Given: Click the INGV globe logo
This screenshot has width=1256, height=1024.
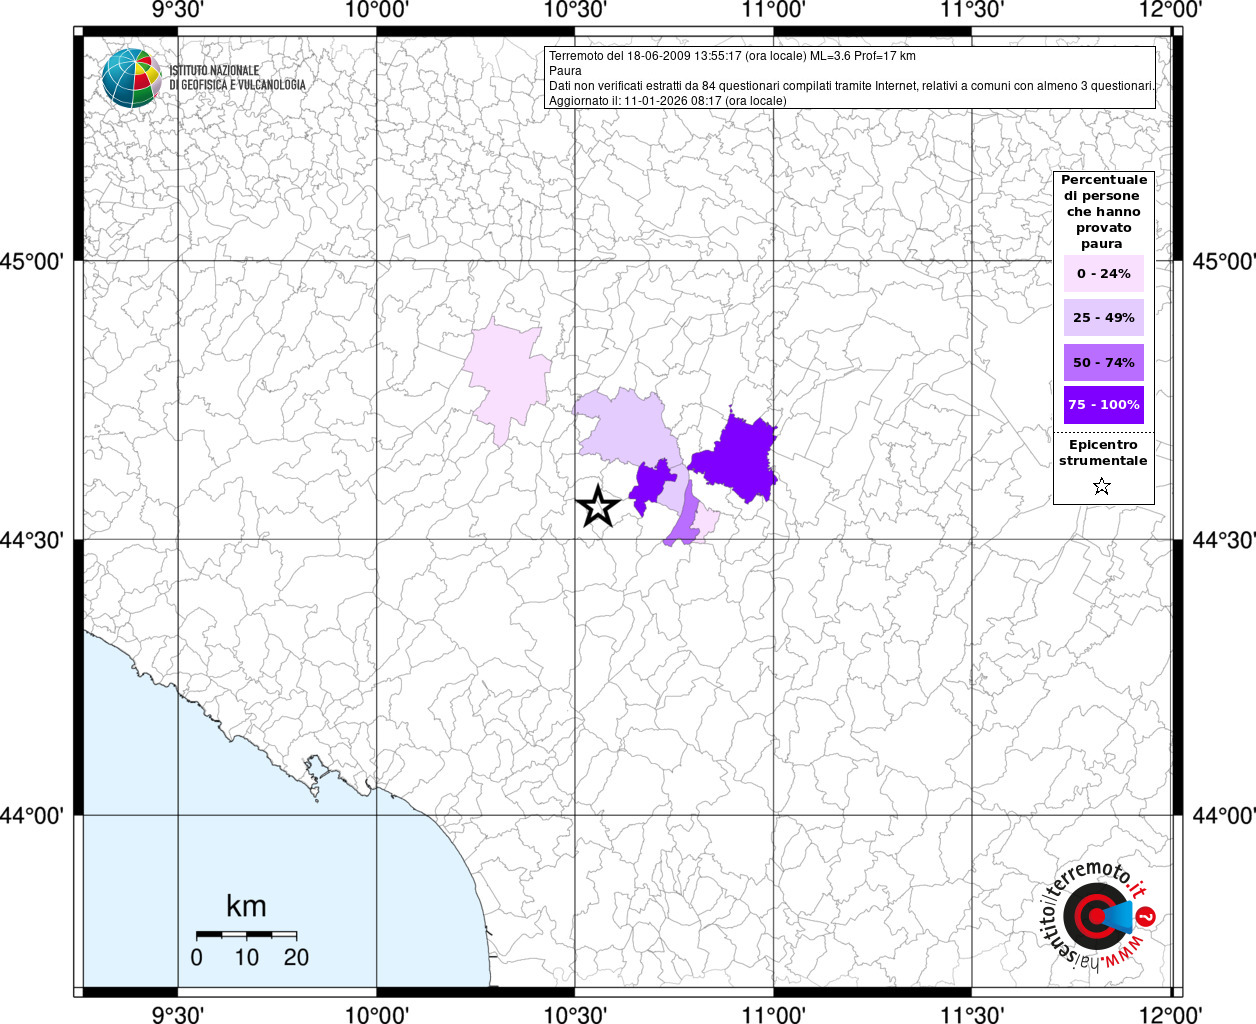Looking at the screenshot, I should pos(131,78).
